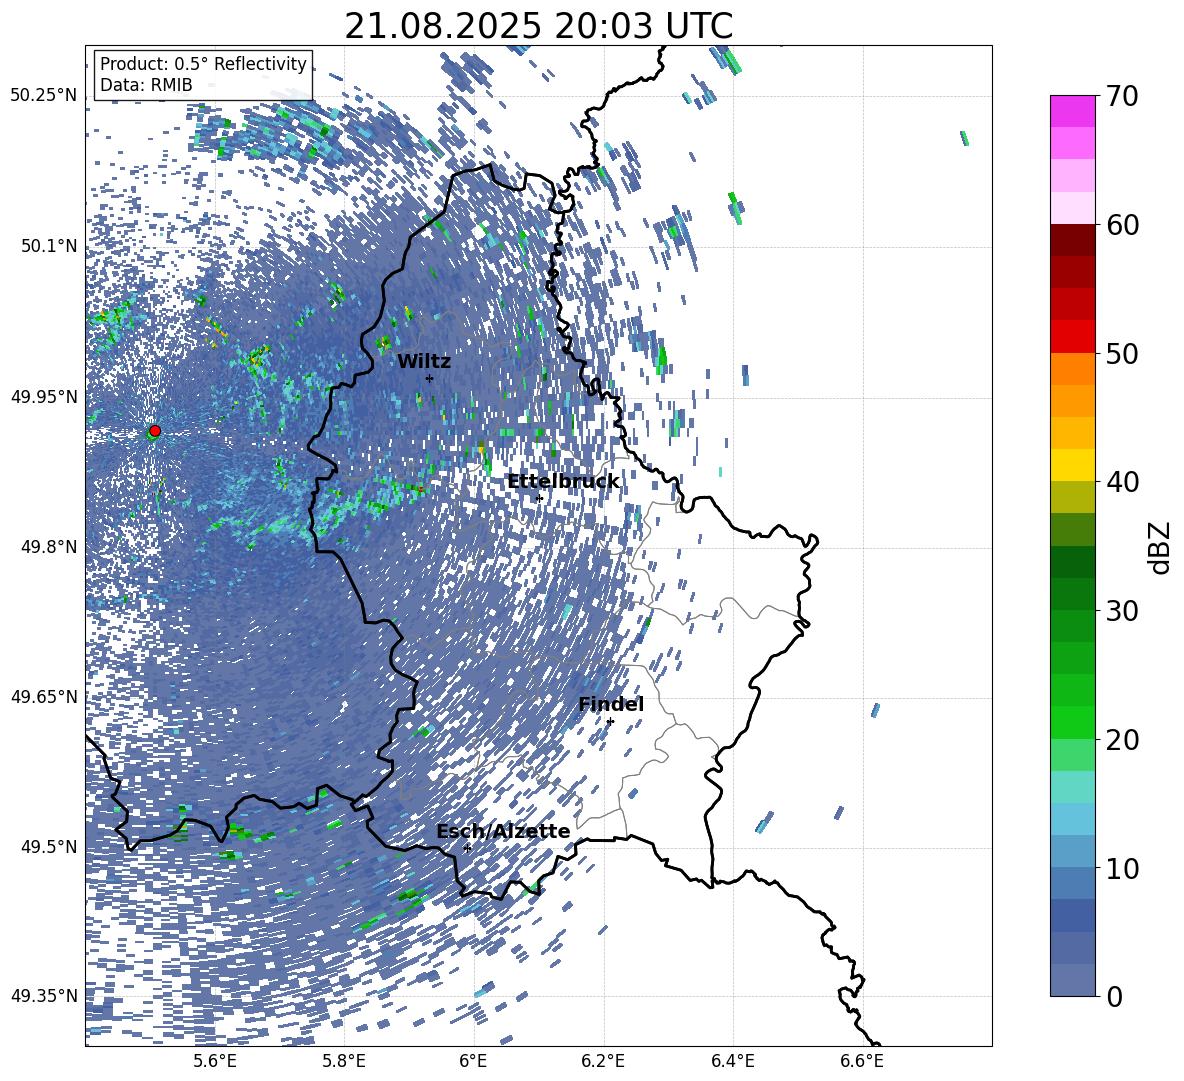Click the 50.25°N latitude tick label

[44, 96]
